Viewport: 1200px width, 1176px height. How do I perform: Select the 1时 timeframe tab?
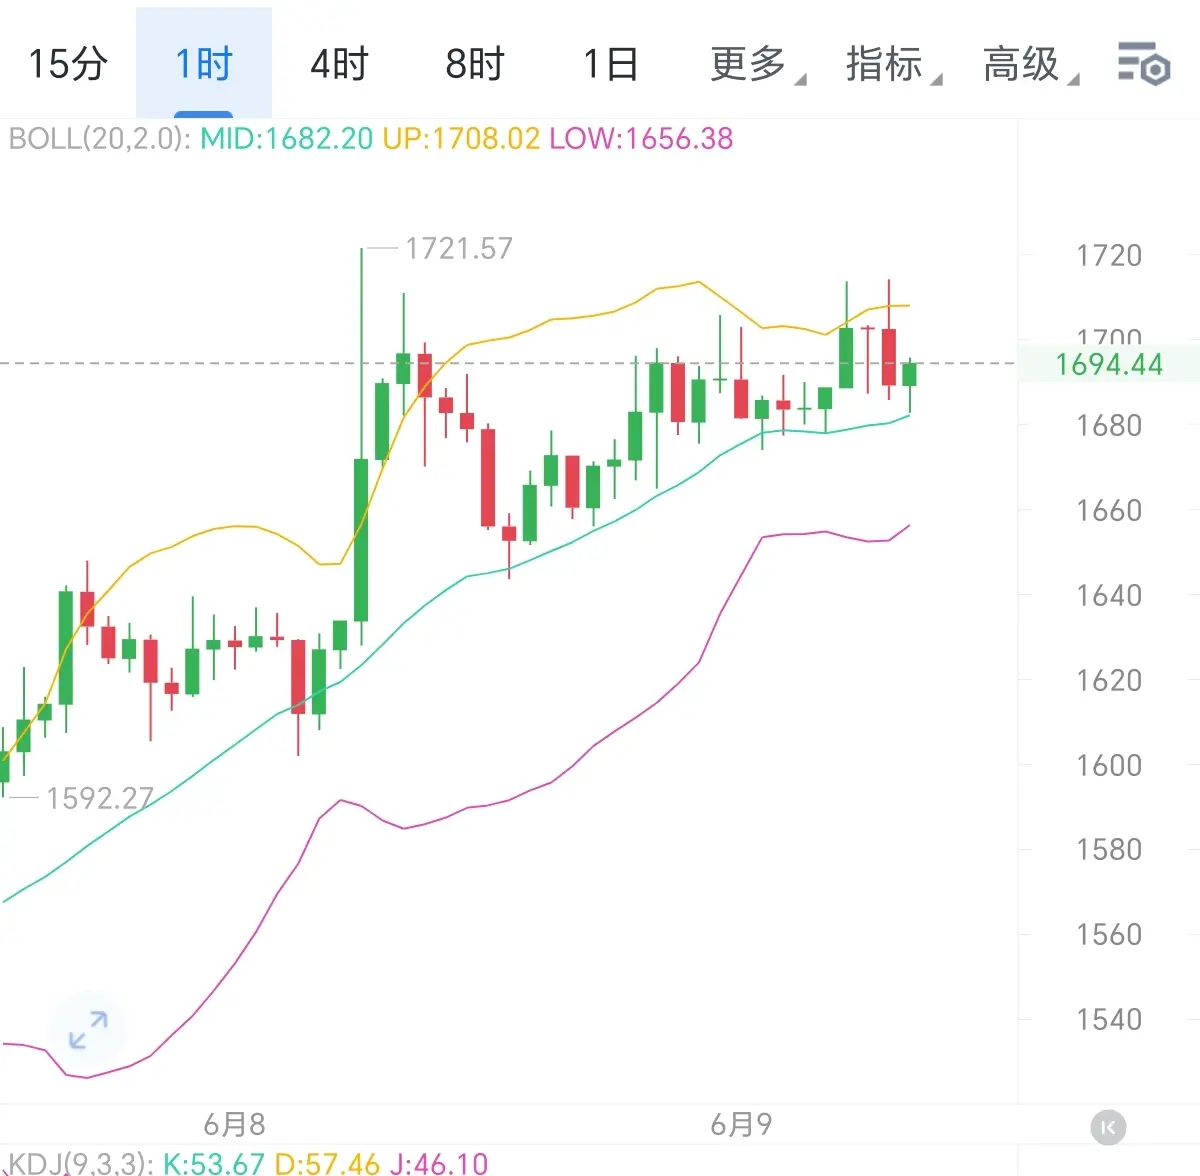204,64
